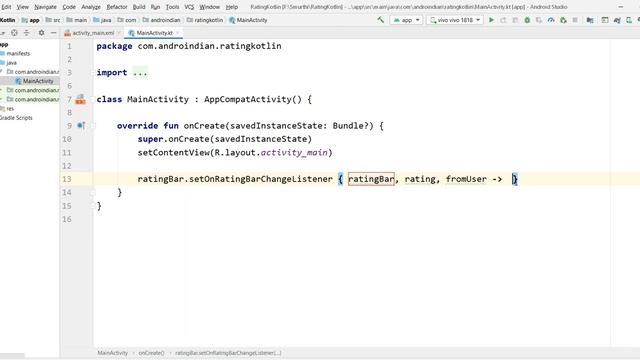The width and height of the screenshot is (640, 360).
Task: Close the MainActivity.kt tab
Action: (x=177, y=33)
